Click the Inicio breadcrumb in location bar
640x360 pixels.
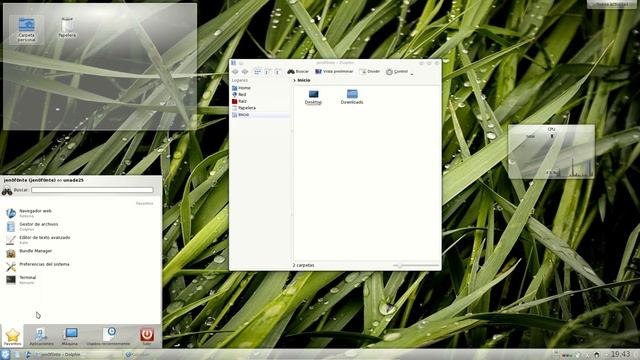[304, 80]
